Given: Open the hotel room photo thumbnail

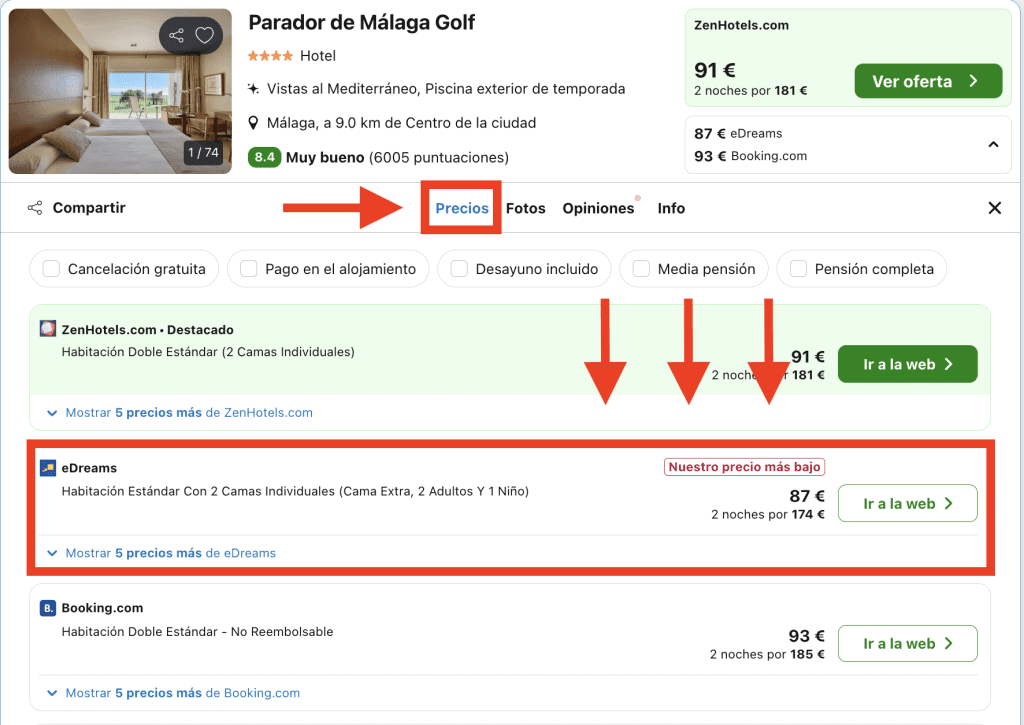Looking at the screenshot, I should click(x=110, y=90).
